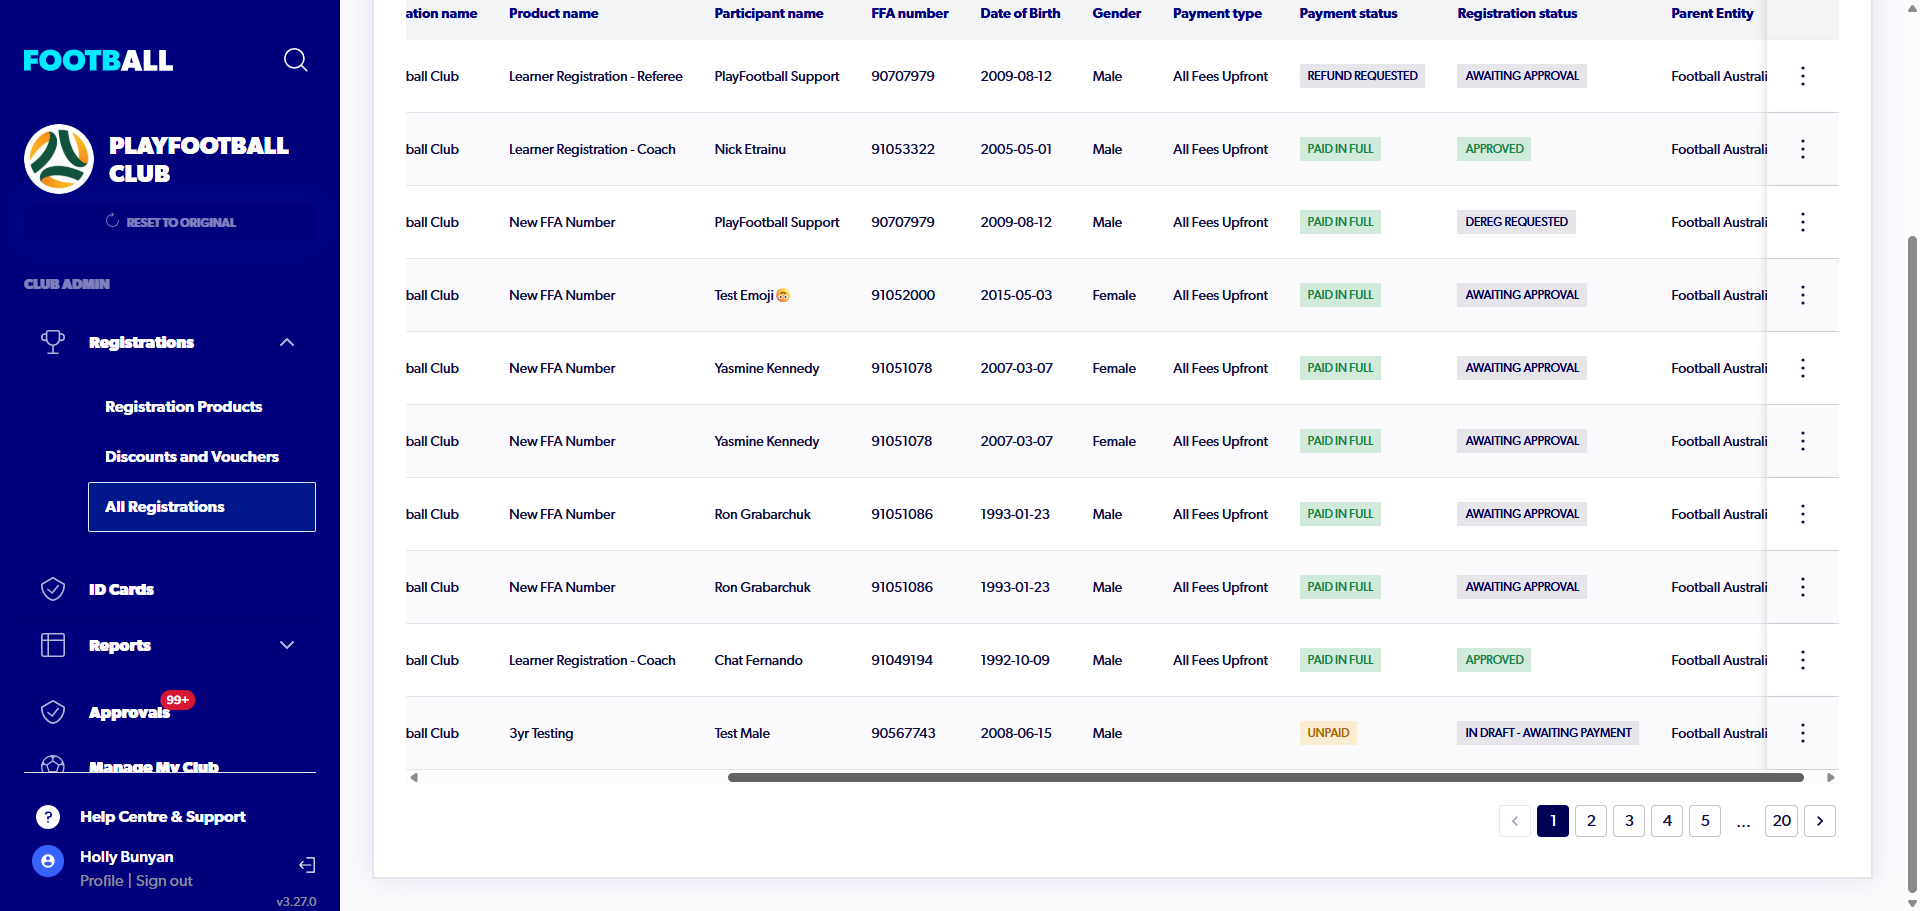
Task: Go to last page 20
Action: pyautogui.click(x=1782, y=821)
